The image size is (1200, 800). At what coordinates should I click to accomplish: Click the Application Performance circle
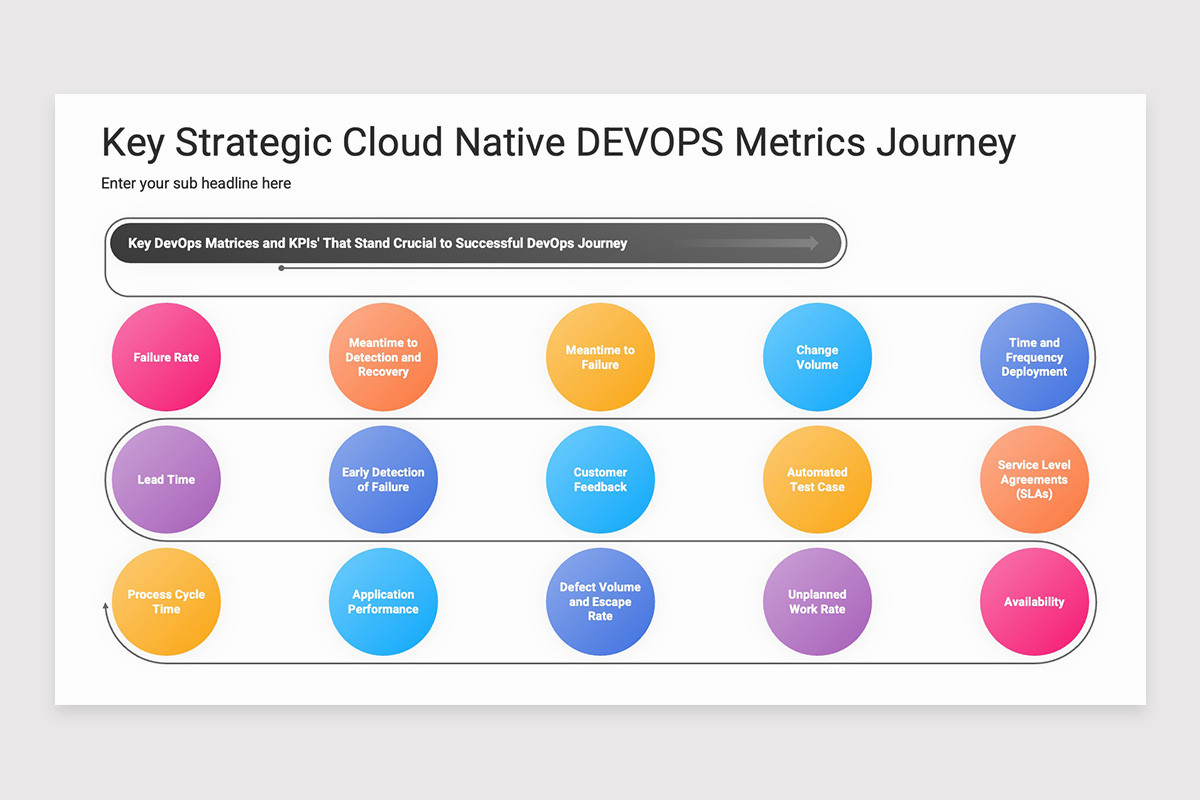(383, 601)
